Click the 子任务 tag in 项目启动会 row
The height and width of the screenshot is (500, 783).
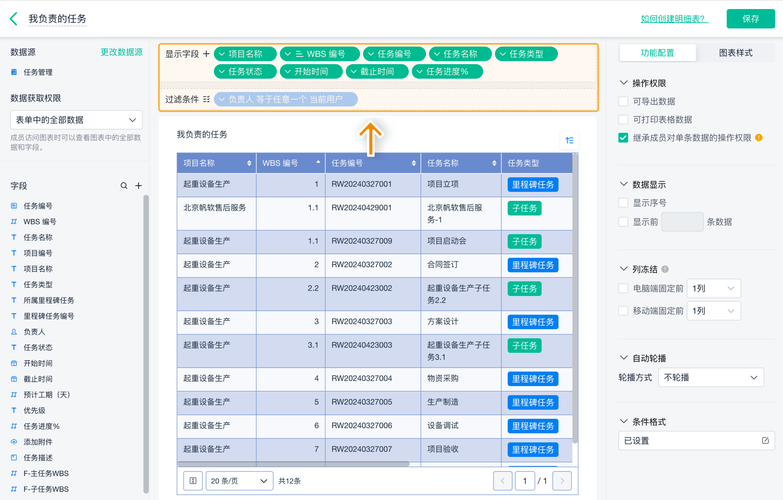point(524,241)
